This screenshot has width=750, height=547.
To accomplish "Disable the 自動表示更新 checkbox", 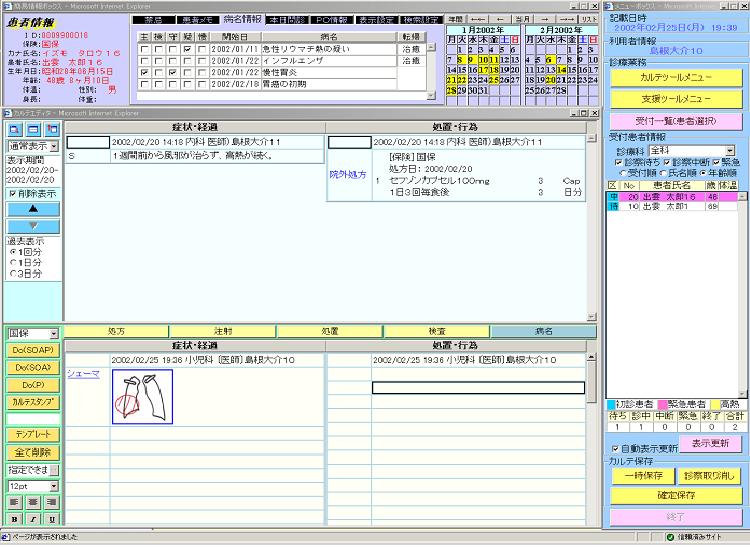I will click(614, 449).
